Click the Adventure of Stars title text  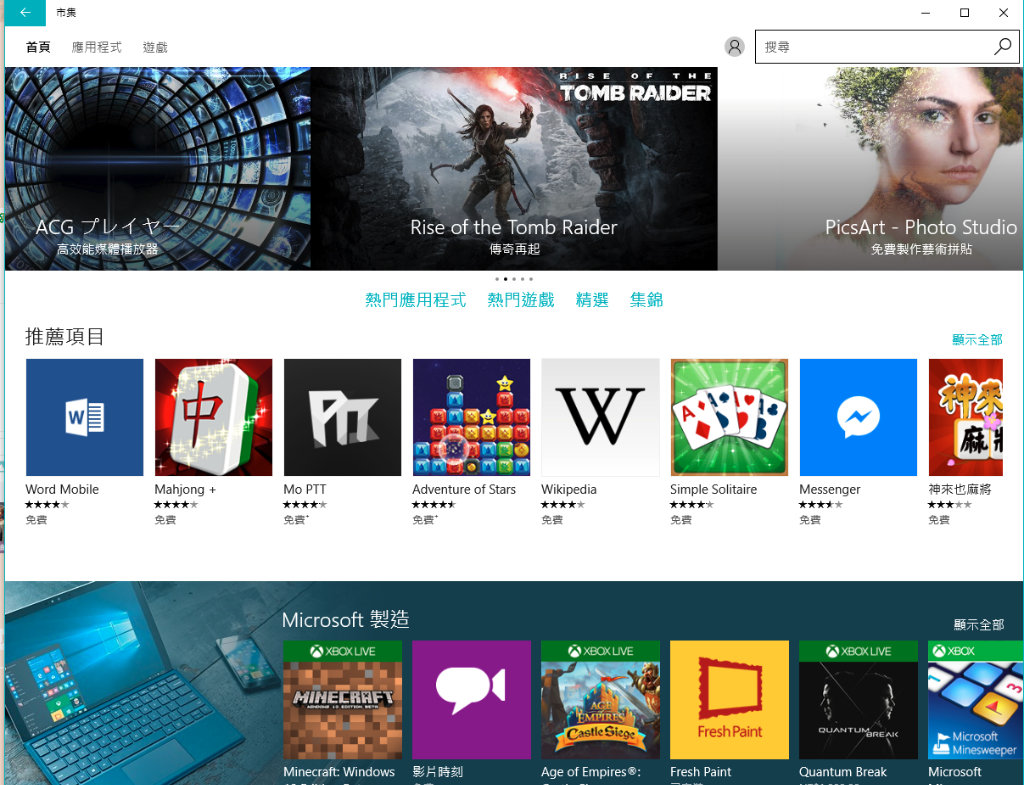click(464, 489)
